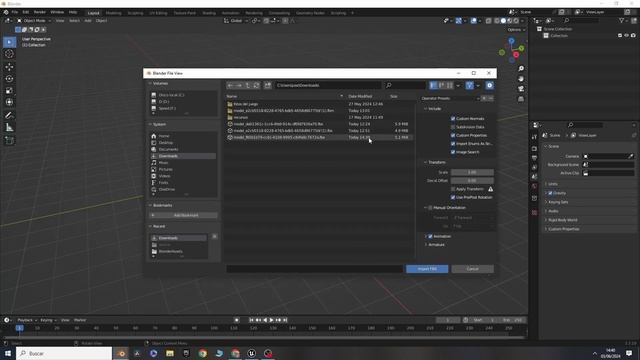Switch to Shading workspace tab
Viewport: 640px width, 360px height.
tap(209, 13)
